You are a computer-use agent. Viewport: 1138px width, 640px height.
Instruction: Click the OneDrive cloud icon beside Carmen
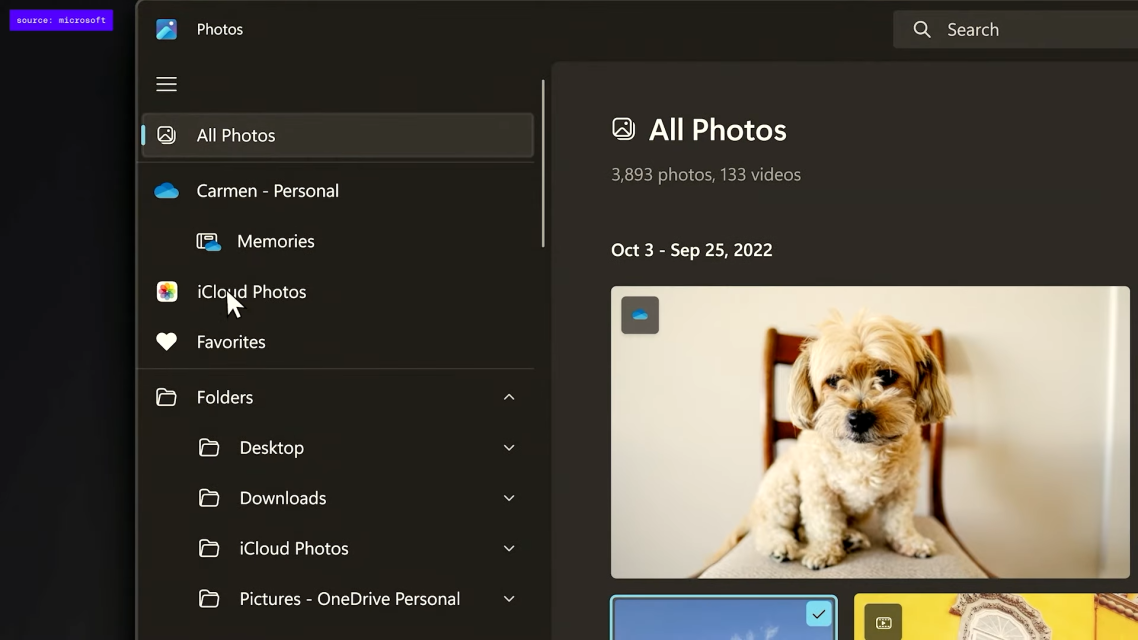(x=167, y=191)
